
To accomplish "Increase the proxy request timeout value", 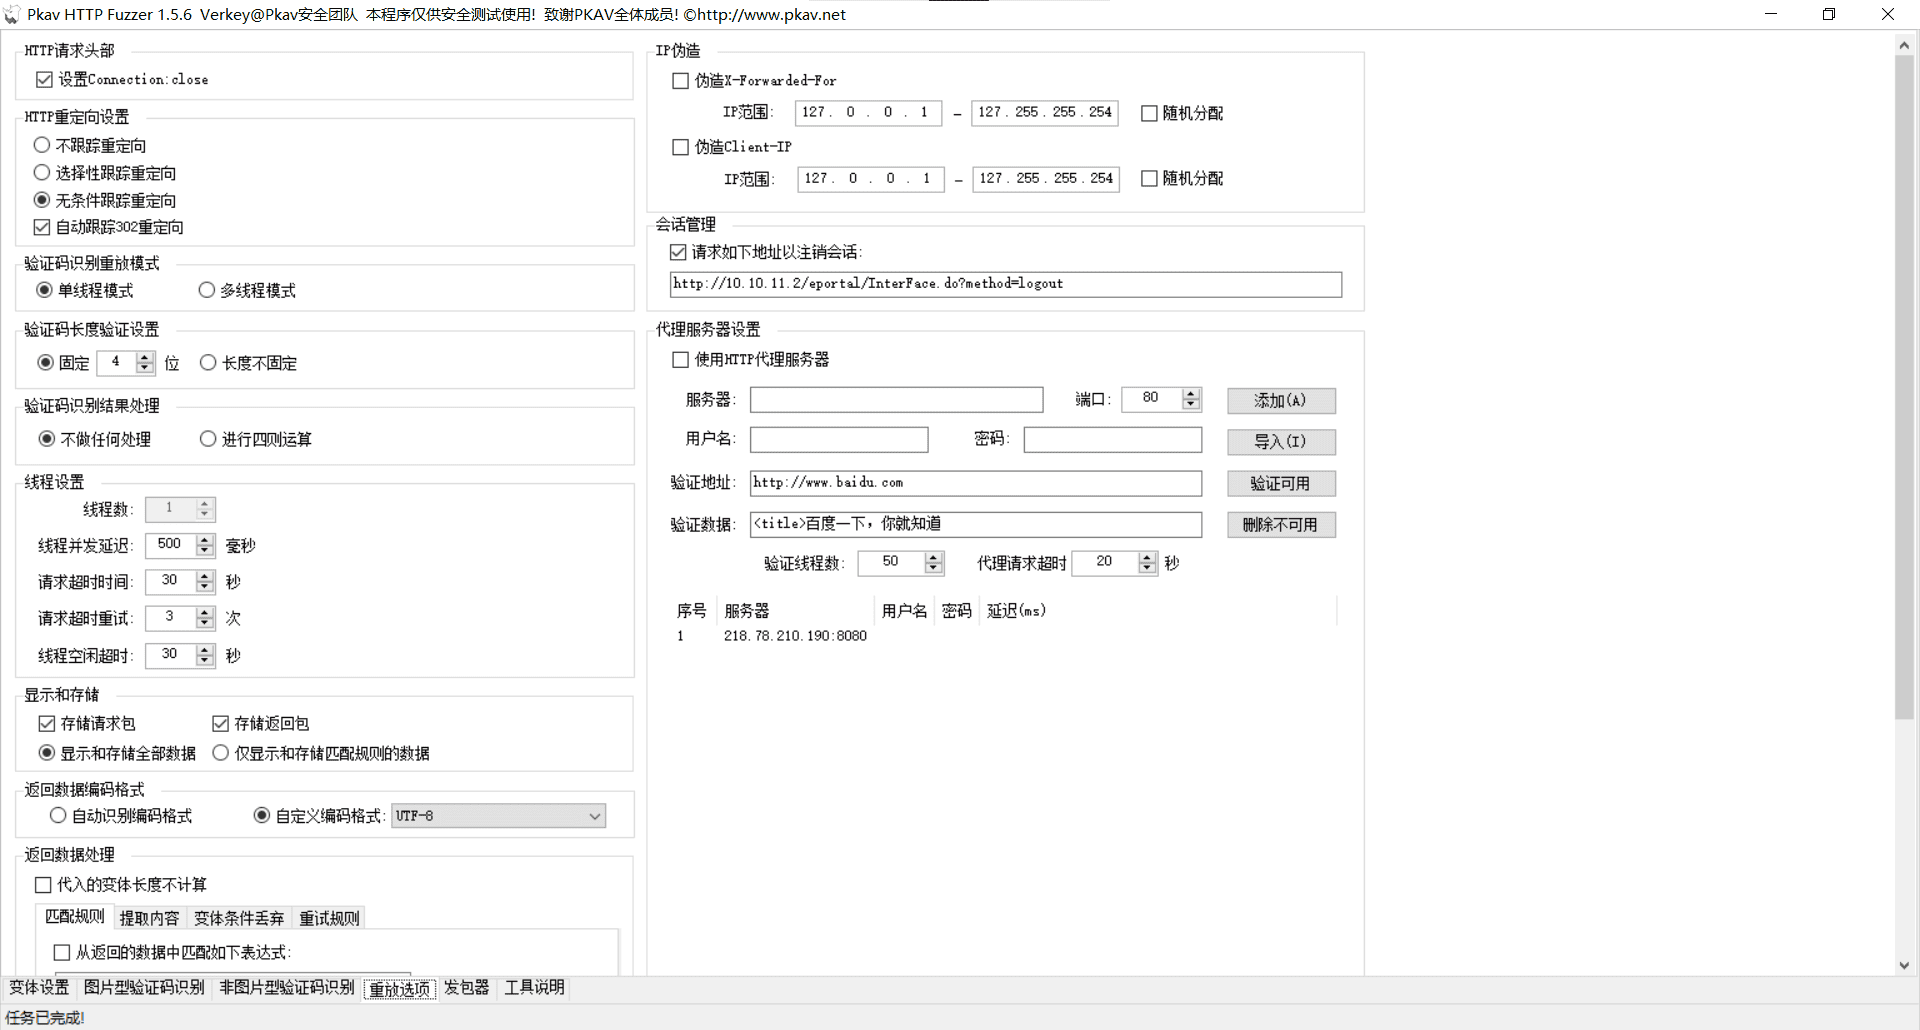I will [x=1147, y=557].
